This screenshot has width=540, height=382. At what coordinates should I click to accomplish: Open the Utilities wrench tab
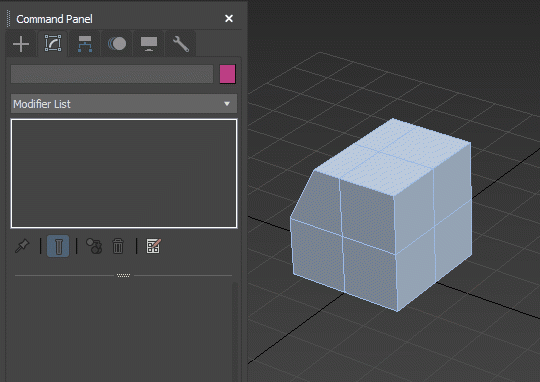[x=181, y=44]
